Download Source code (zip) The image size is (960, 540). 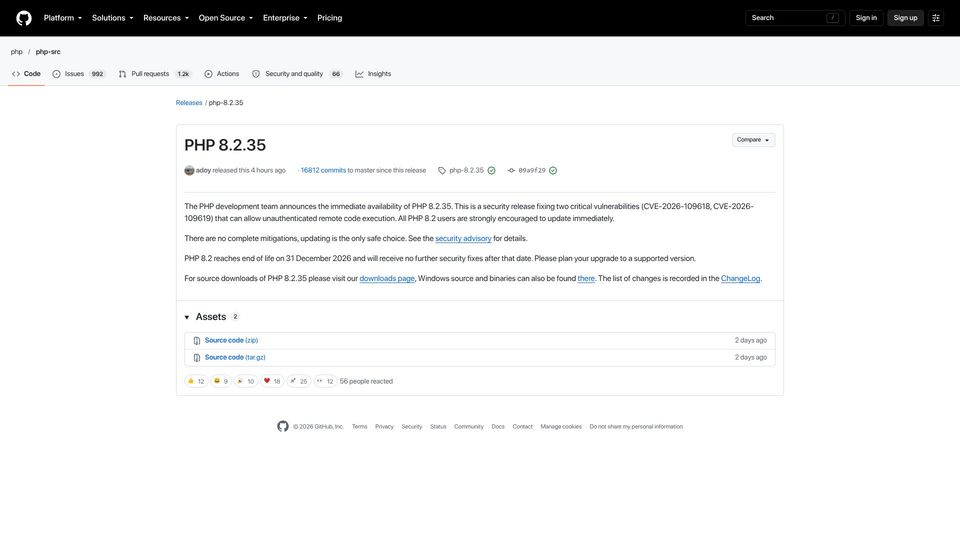pyautogui.click(x=231, y=340)
